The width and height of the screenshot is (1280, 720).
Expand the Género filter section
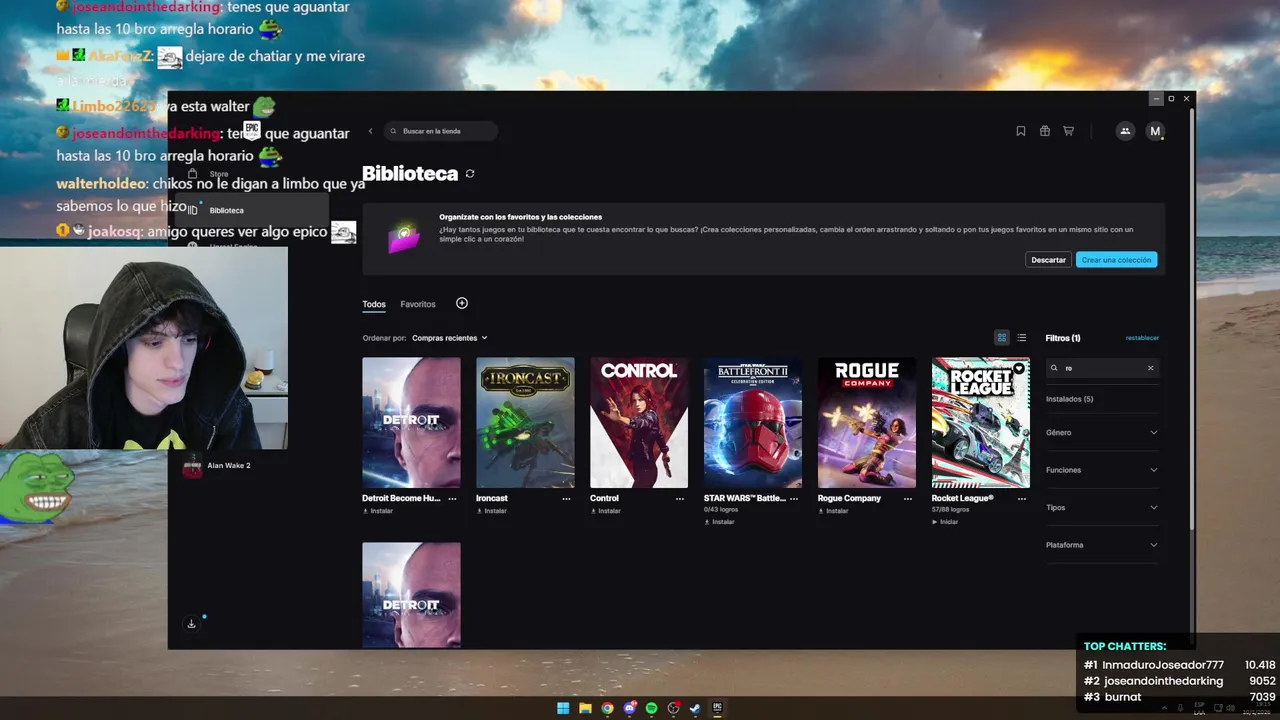1102,433
